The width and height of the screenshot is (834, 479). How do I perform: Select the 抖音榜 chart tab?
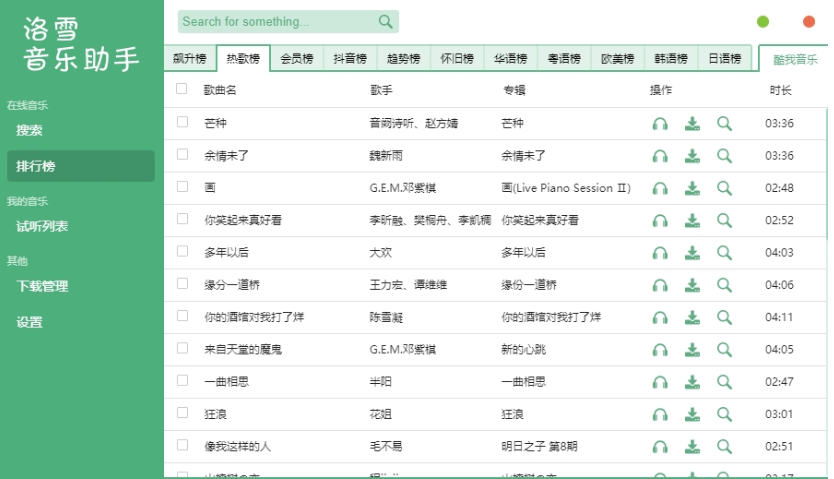click(350, 59)
